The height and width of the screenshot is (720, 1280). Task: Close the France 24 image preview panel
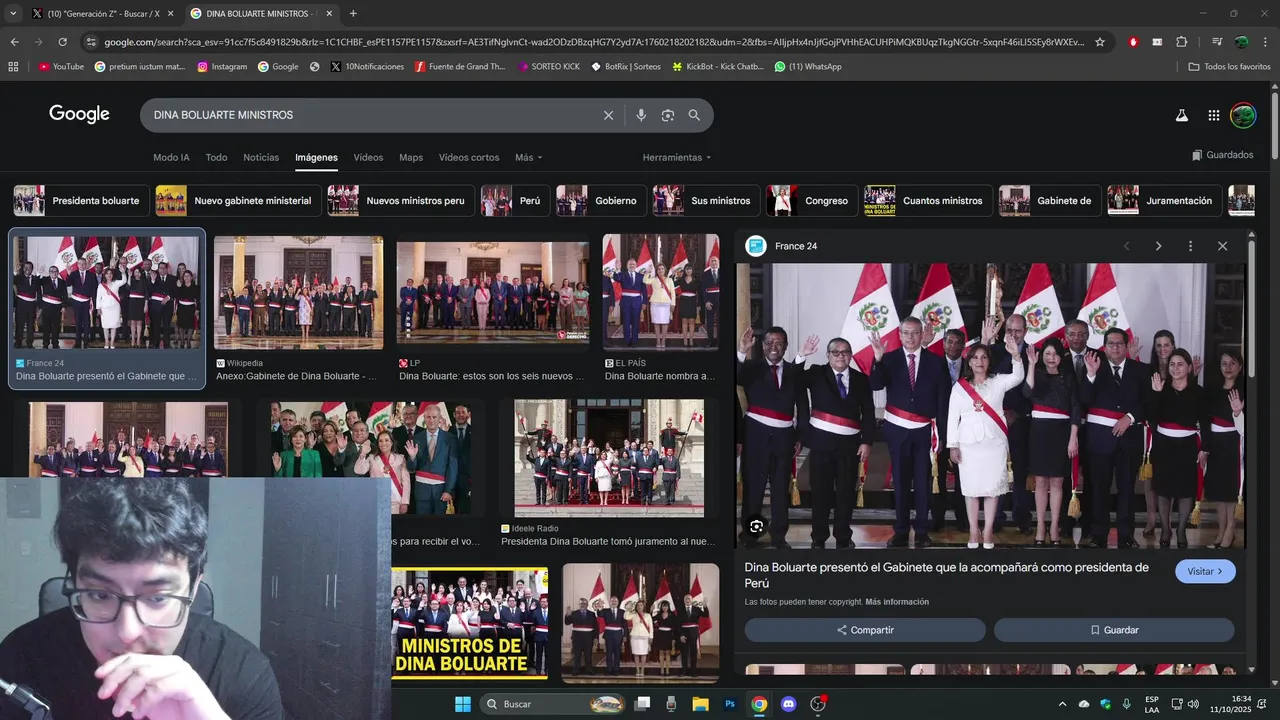pos(1222,246)
